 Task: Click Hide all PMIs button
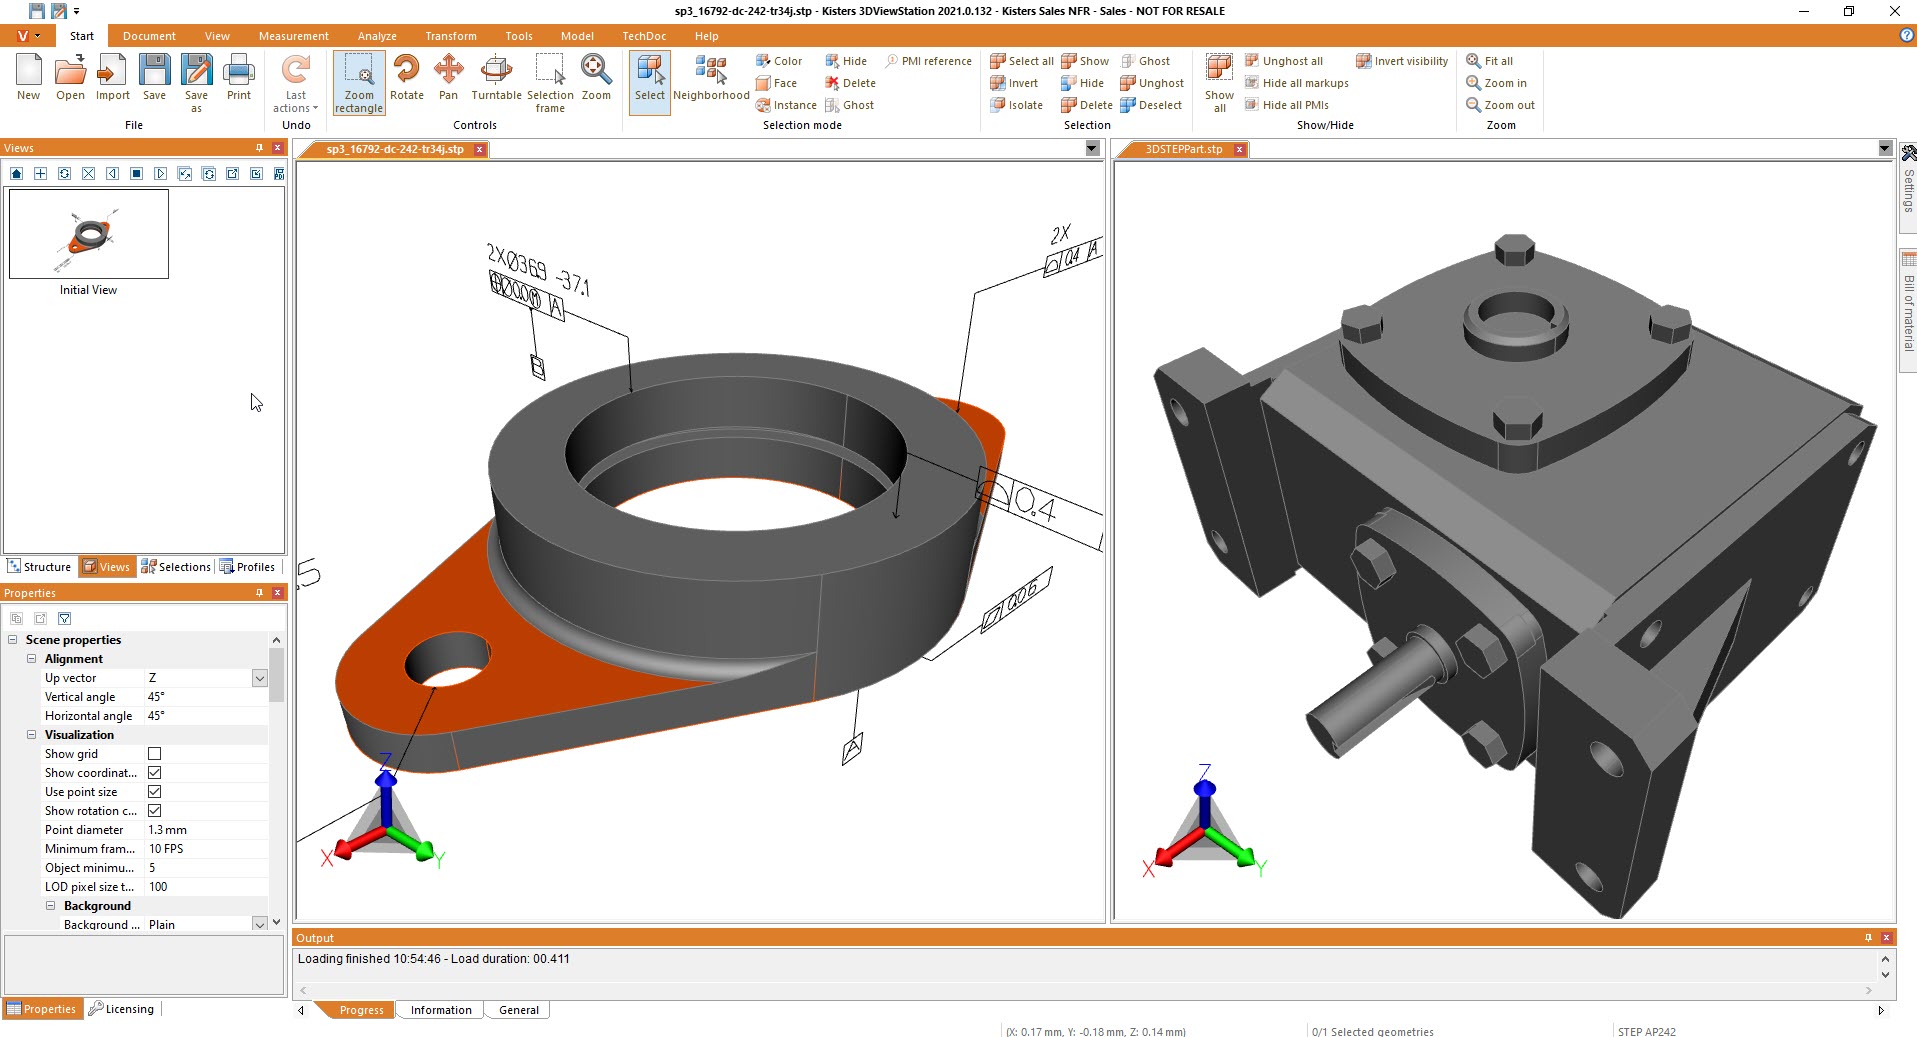(1287, 105)
